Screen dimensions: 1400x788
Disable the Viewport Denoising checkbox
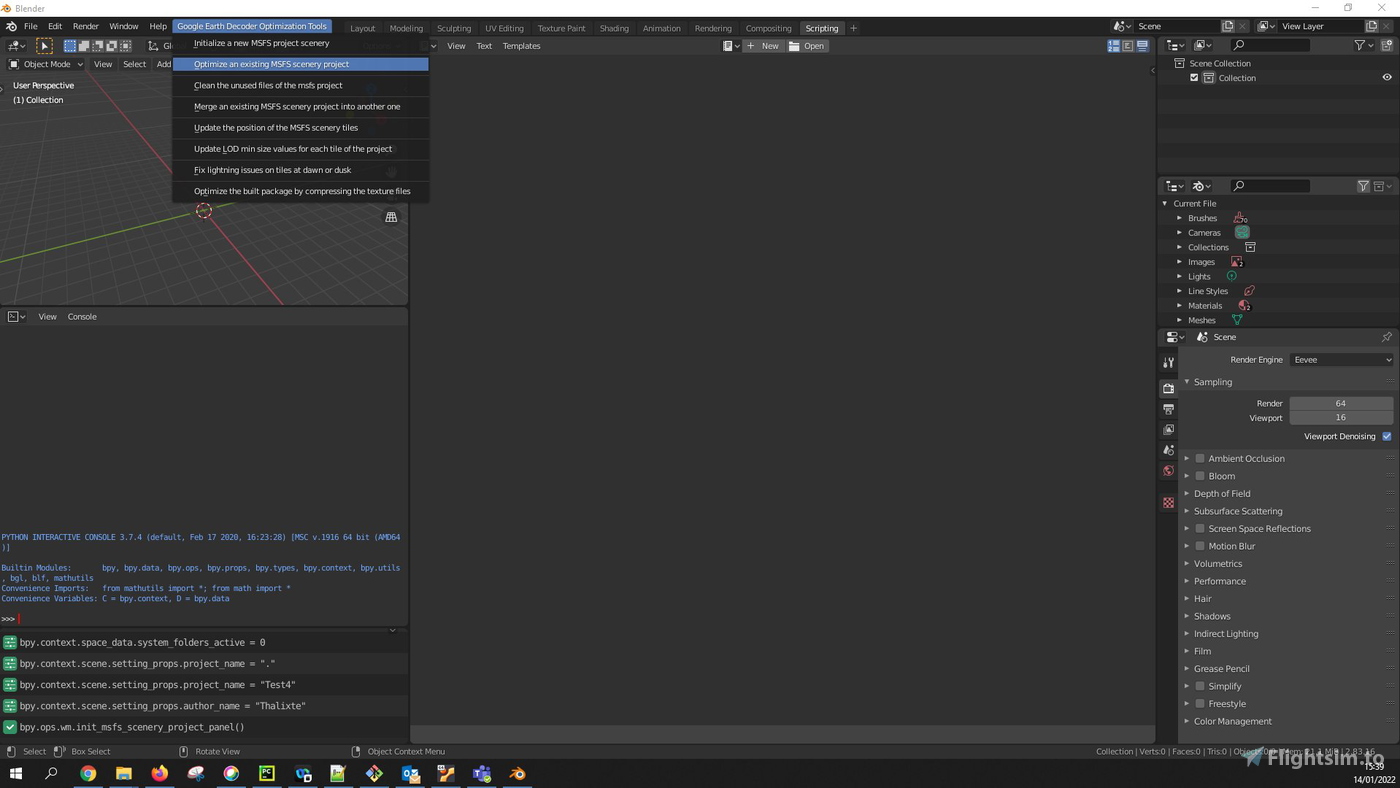click(x=1386, y=436)
